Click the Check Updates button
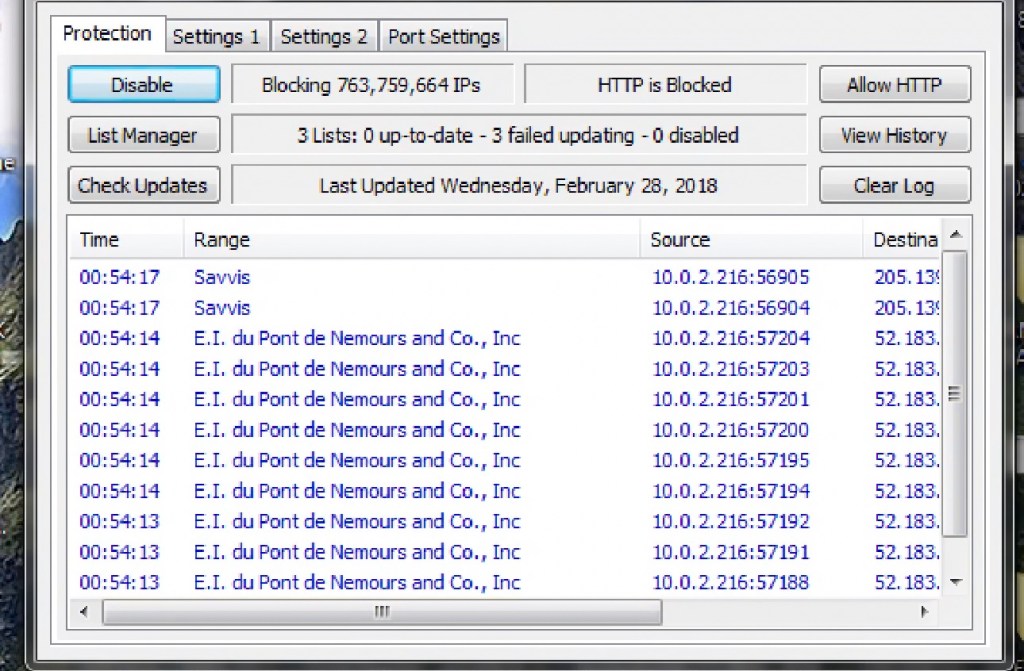This screenshot has height=671, width=1024. tap(143, 185)
